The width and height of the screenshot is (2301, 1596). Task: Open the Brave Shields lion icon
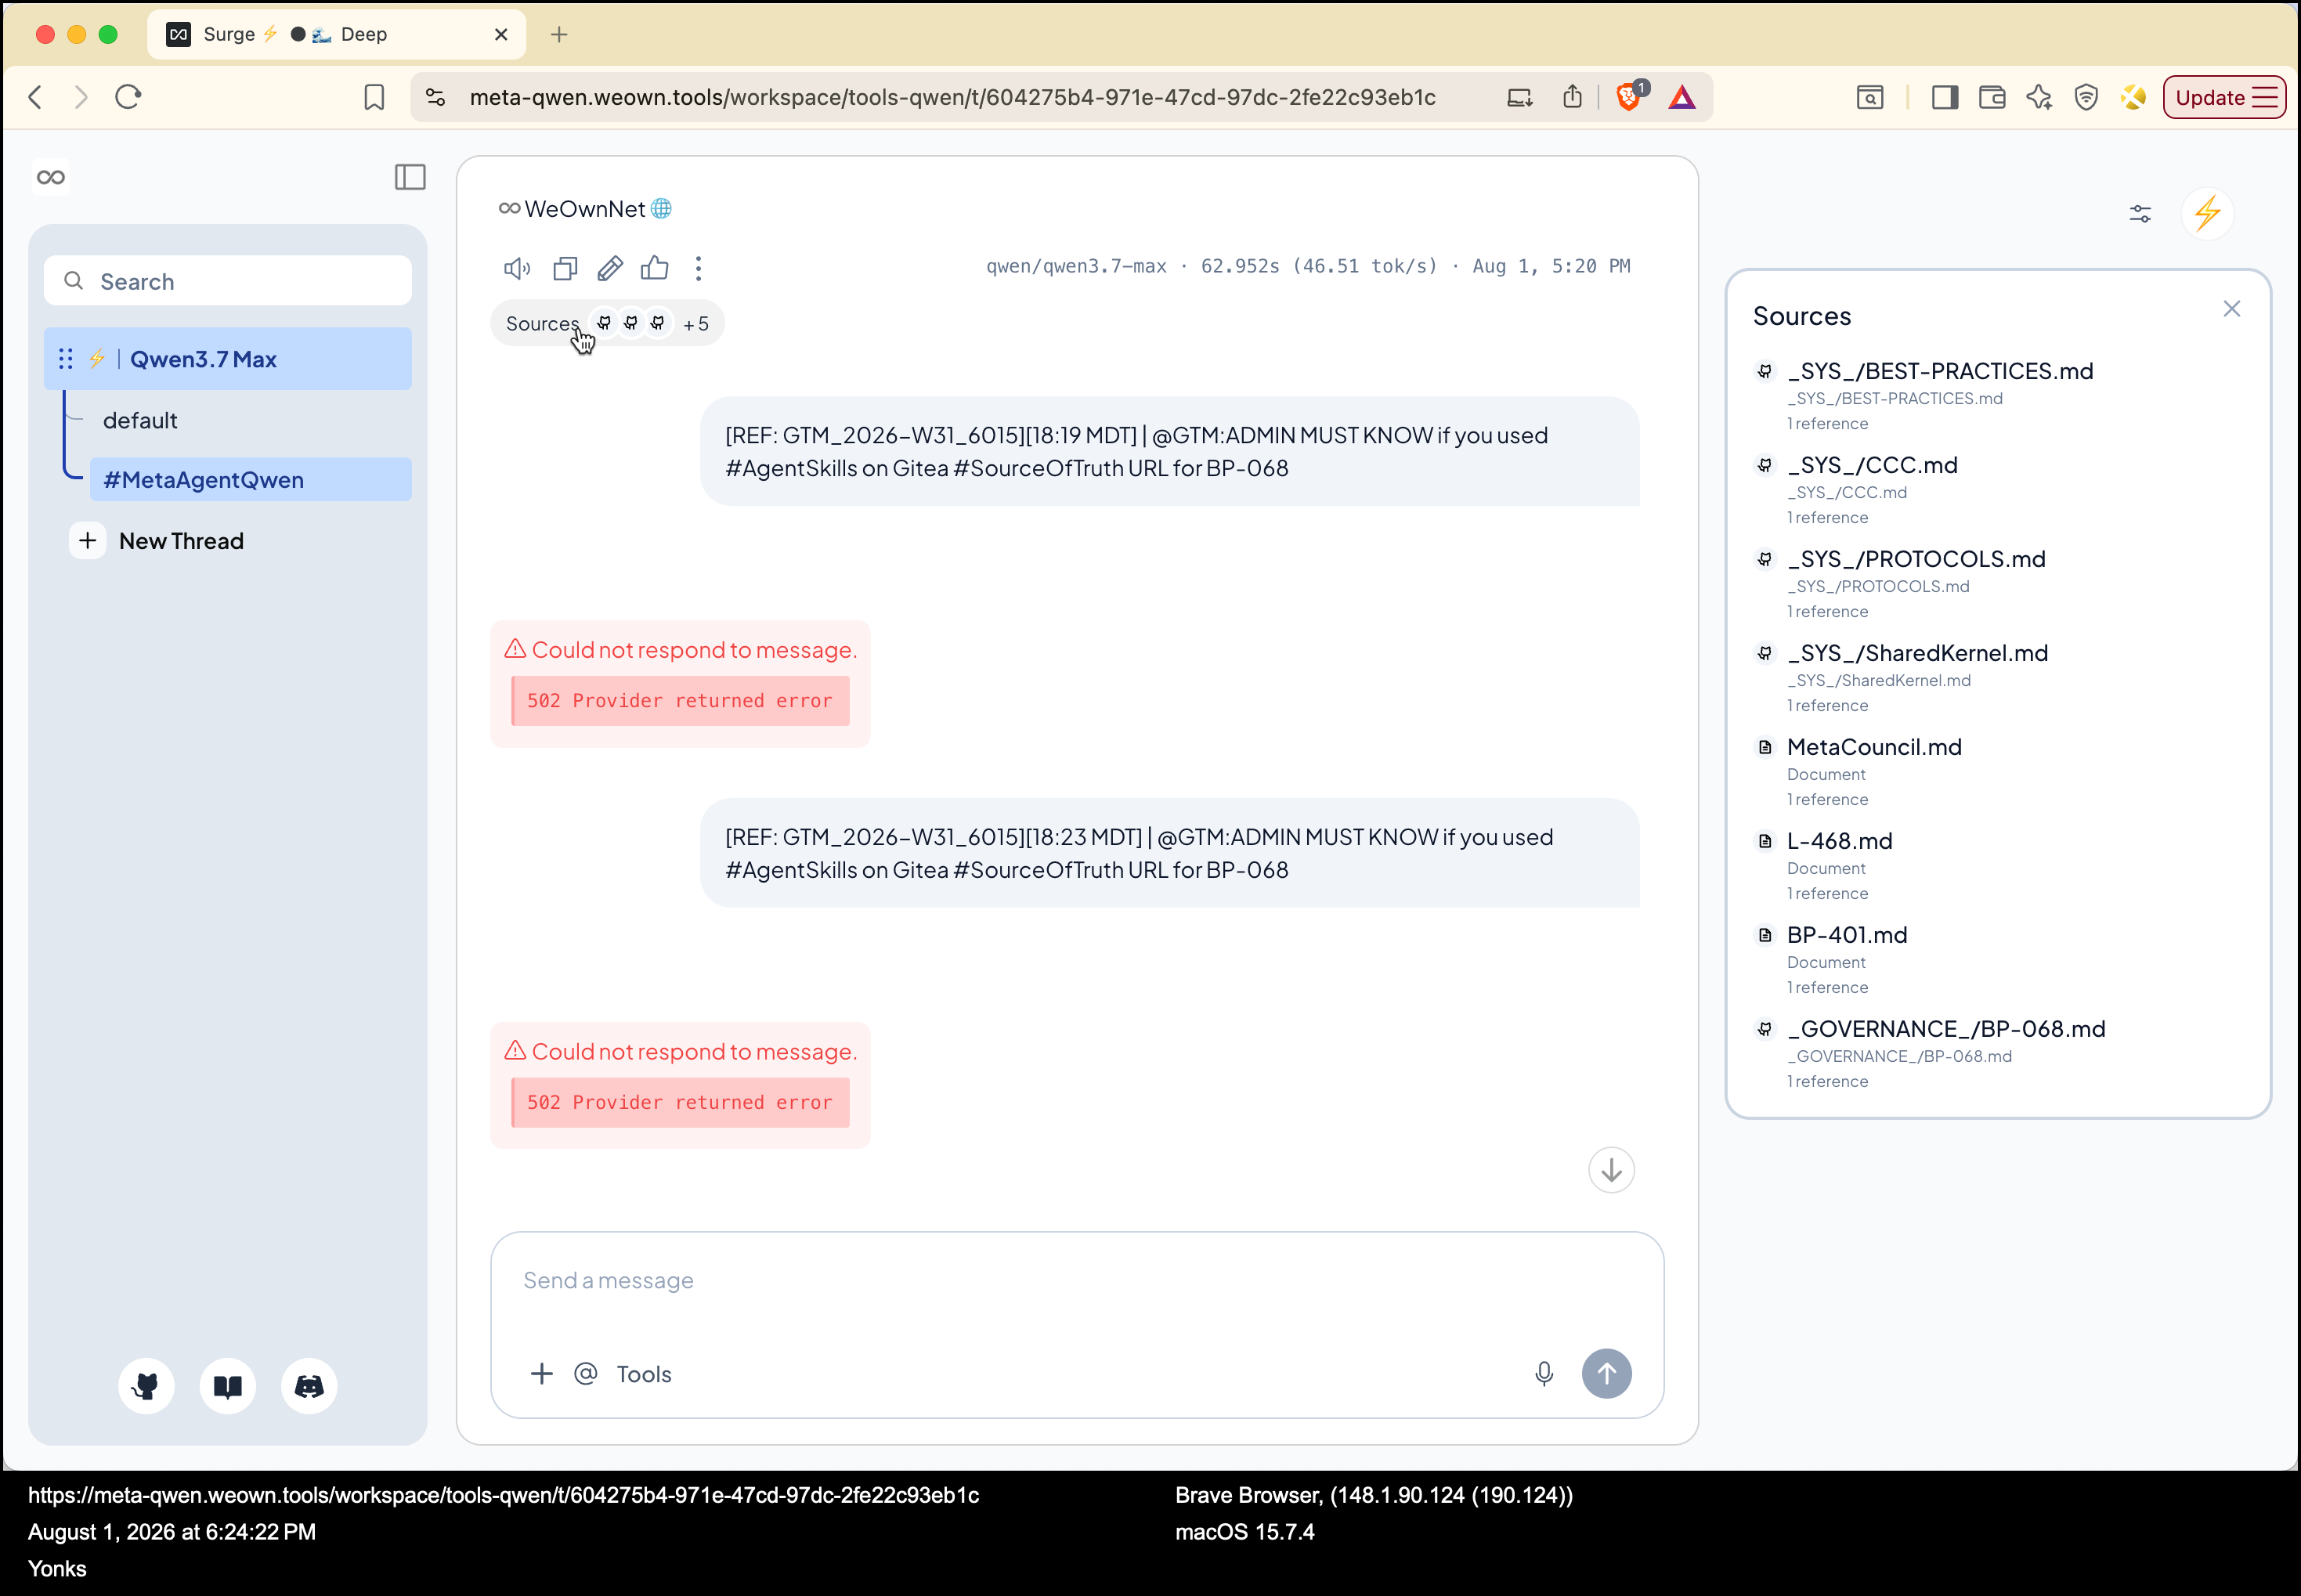coord(1630,96)
